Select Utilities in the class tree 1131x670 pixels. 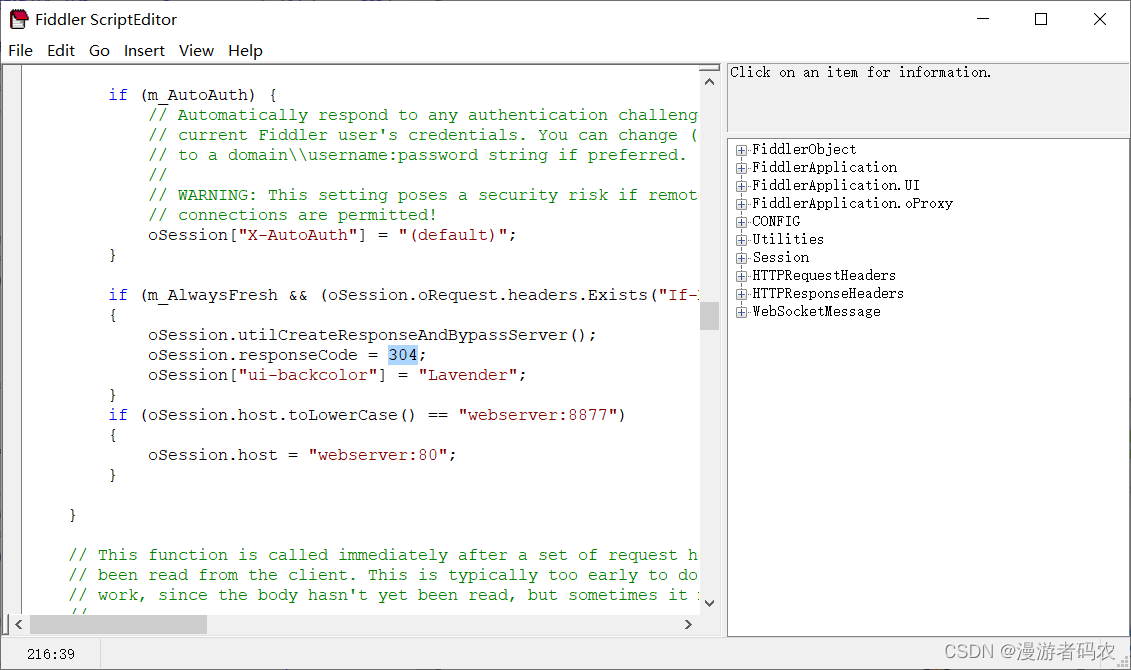coord(788,239)
